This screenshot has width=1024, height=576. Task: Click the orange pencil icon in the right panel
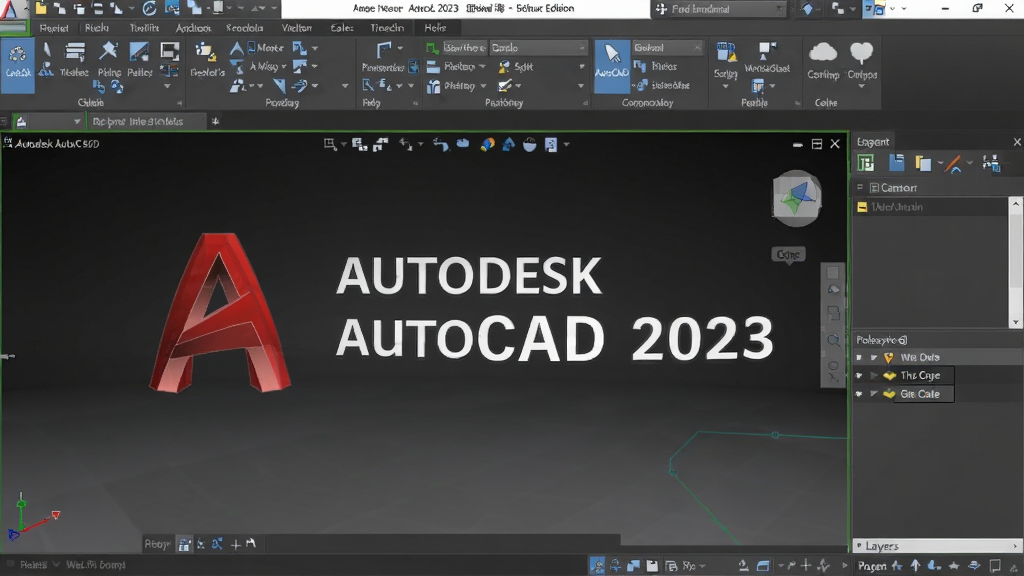[954, 164]
